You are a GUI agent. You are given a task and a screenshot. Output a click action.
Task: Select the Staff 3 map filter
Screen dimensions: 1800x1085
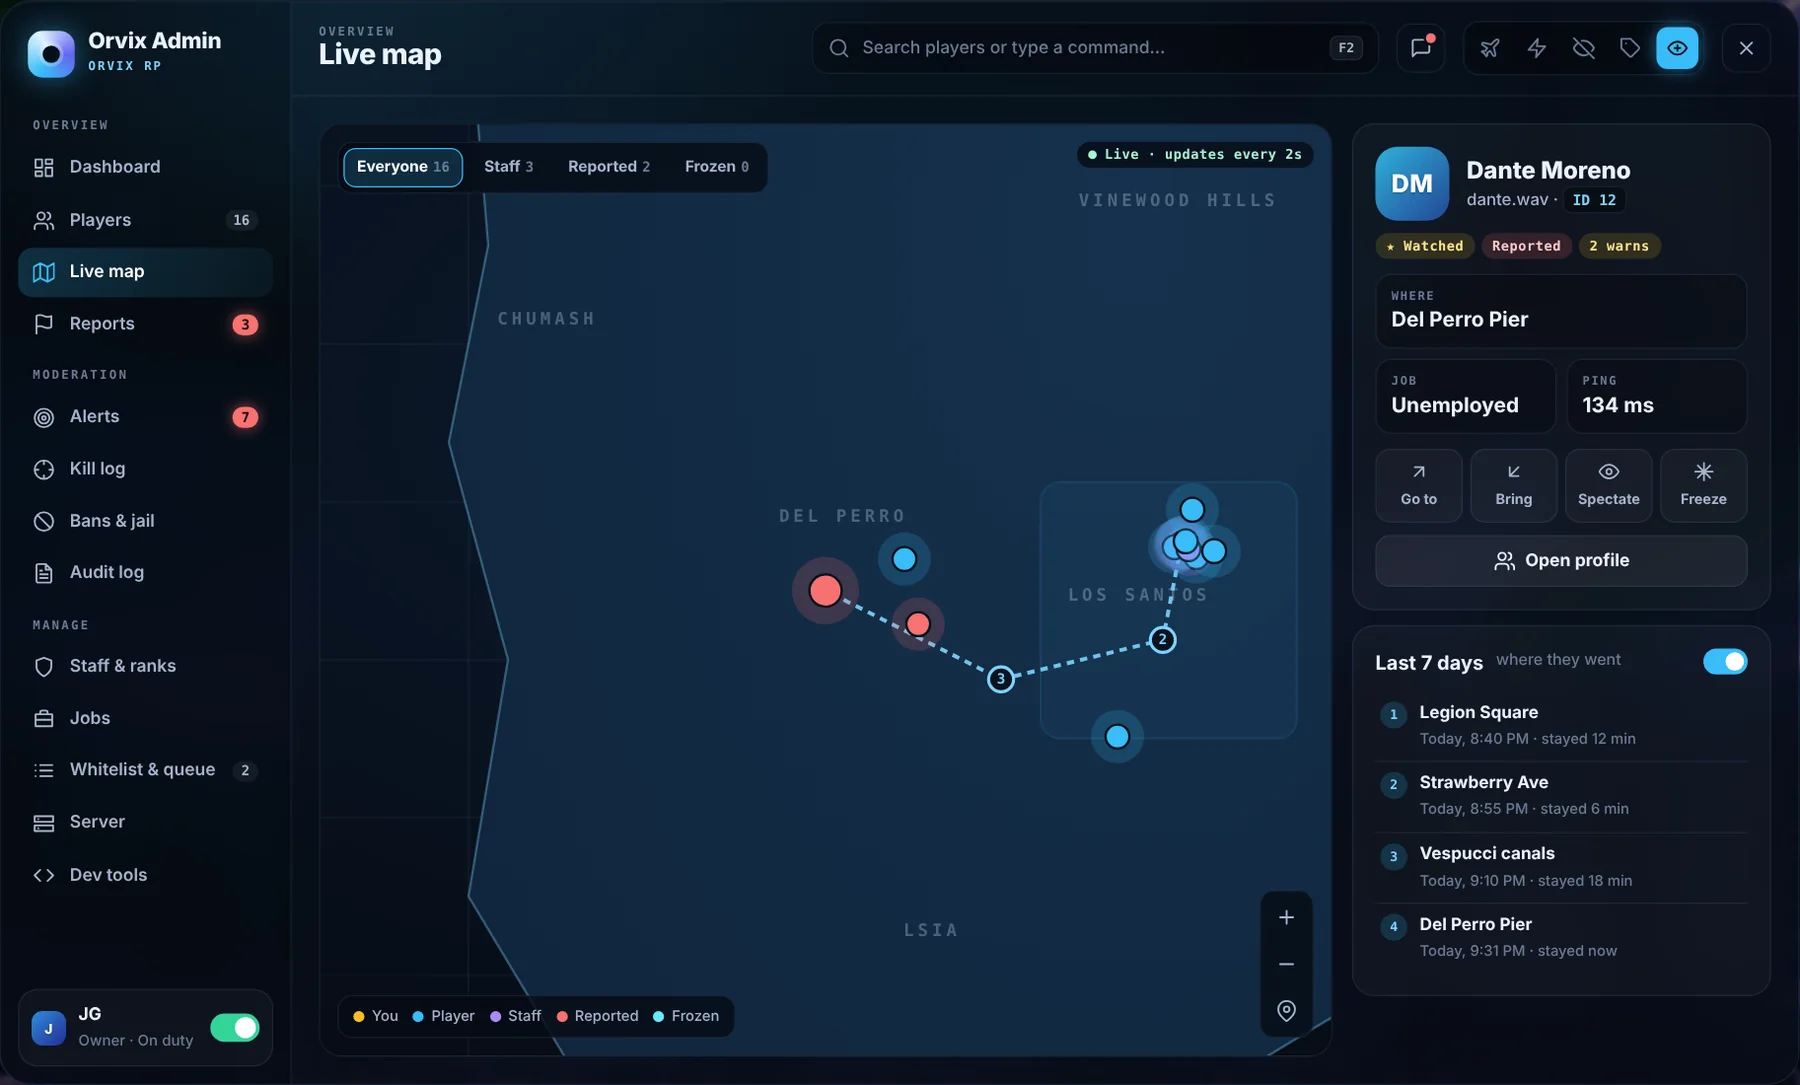pyautogui.click(x=508, y=167)
